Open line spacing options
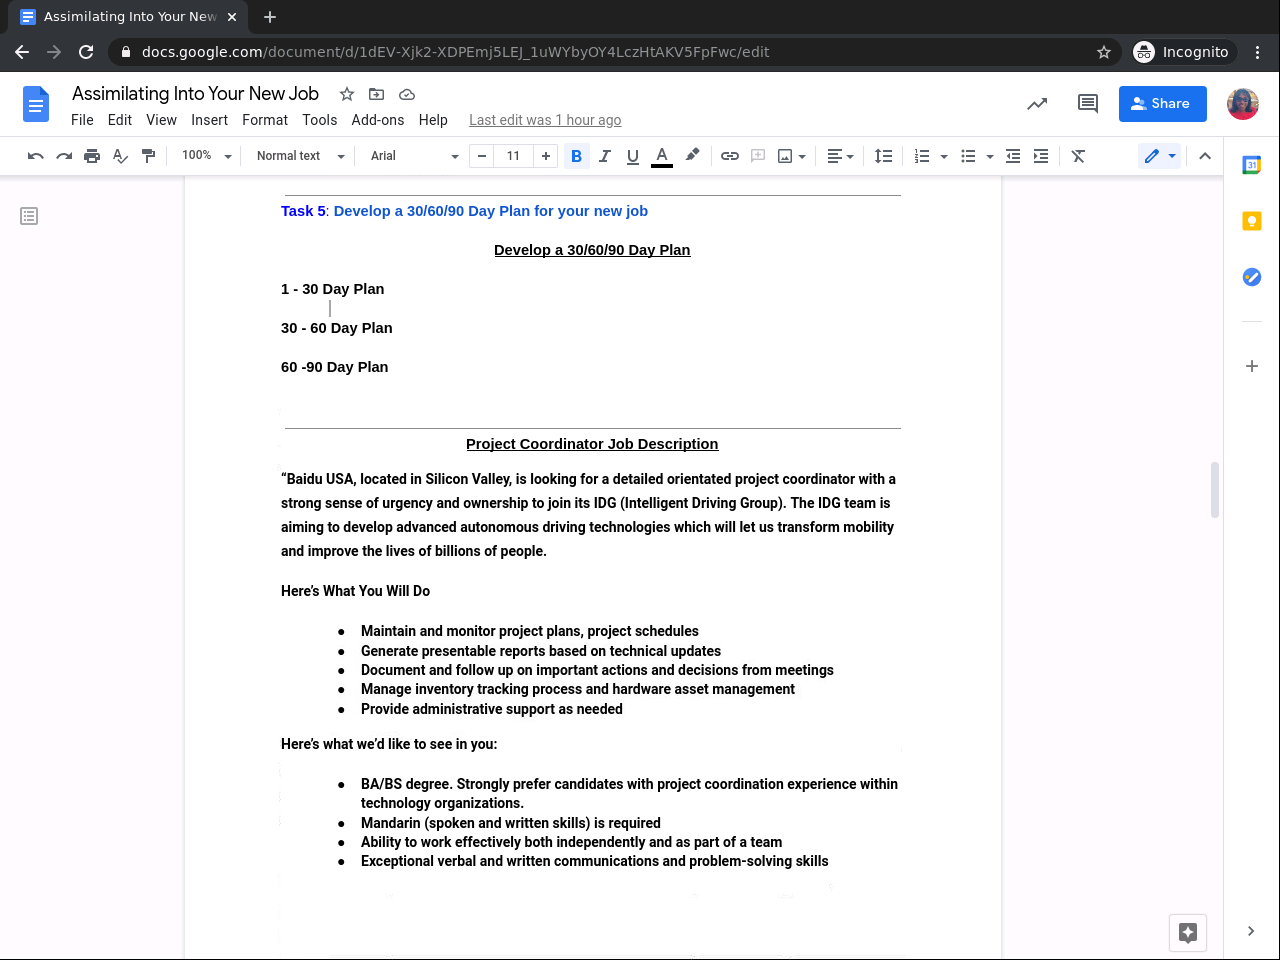This screenshot has width=1280, height=960. tap(883, 156)
